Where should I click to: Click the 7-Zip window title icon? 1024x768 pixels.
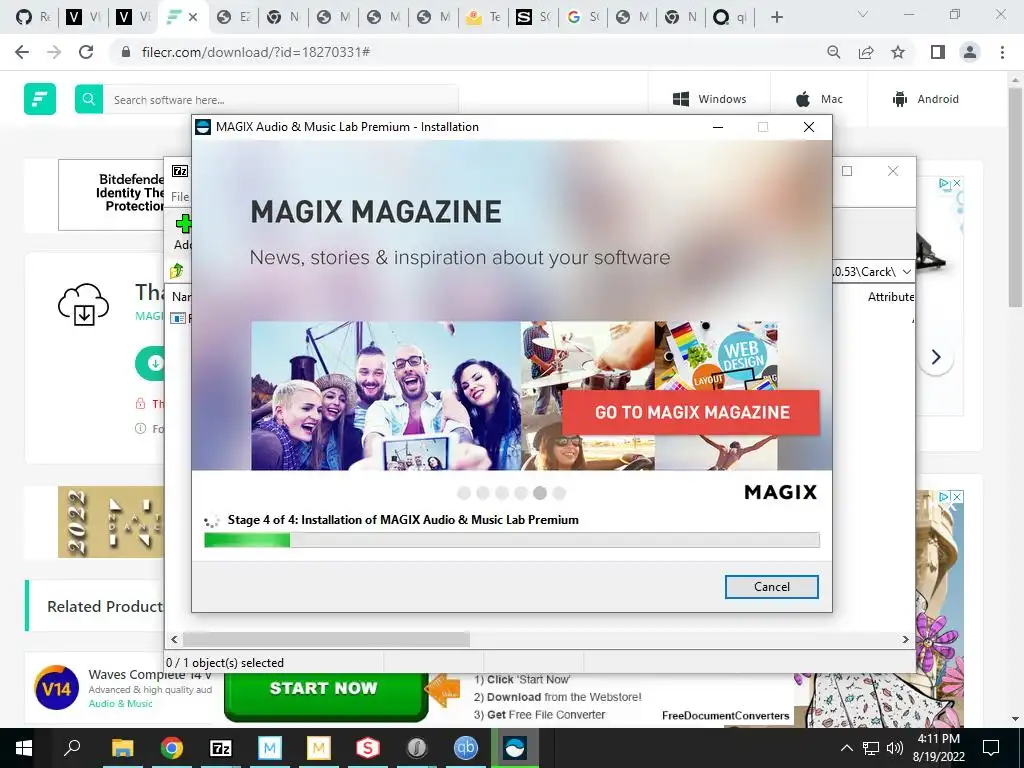[180, 171]
